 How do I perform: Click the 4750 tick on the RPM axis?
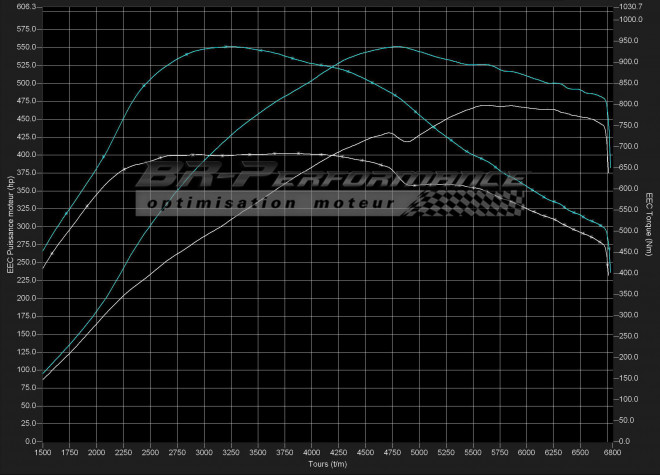click(x=391, y=452)
